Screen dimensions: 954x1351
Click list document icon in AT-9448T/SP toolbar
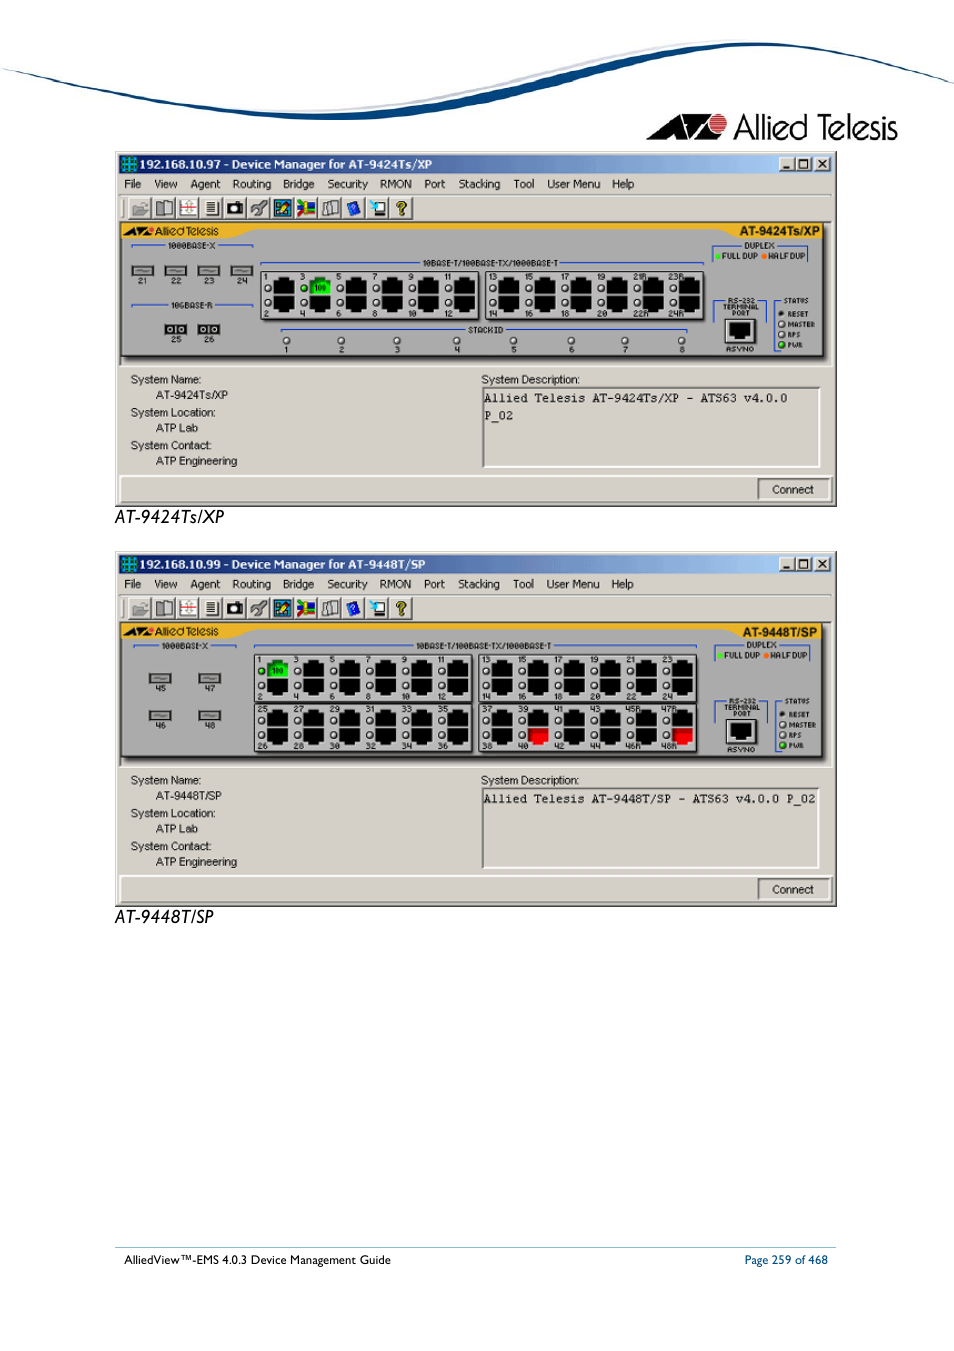[212, 608]
